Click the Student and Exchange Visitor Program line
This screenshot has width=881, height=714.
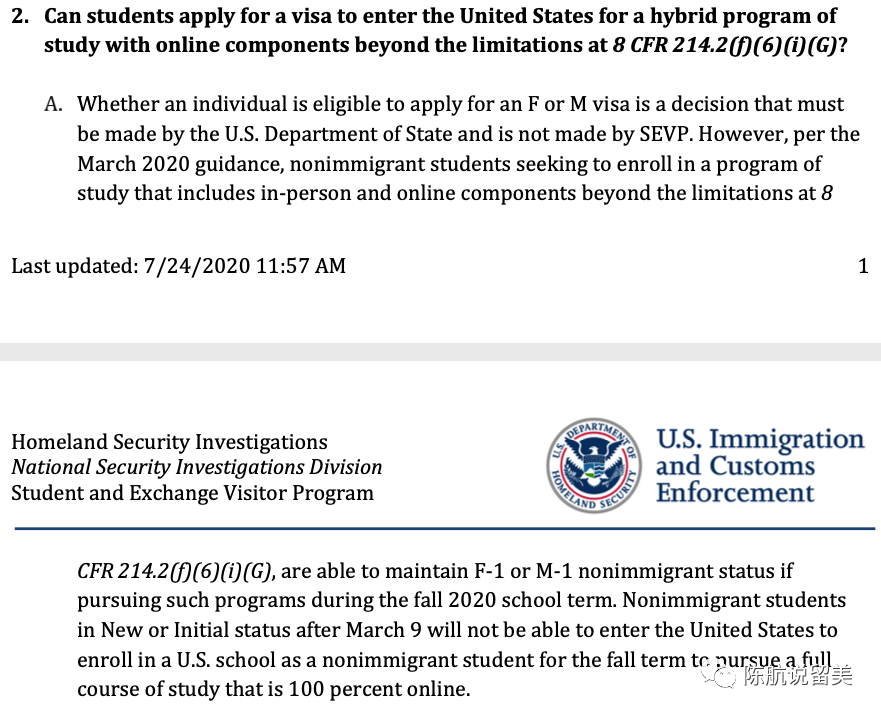[192, 493]
